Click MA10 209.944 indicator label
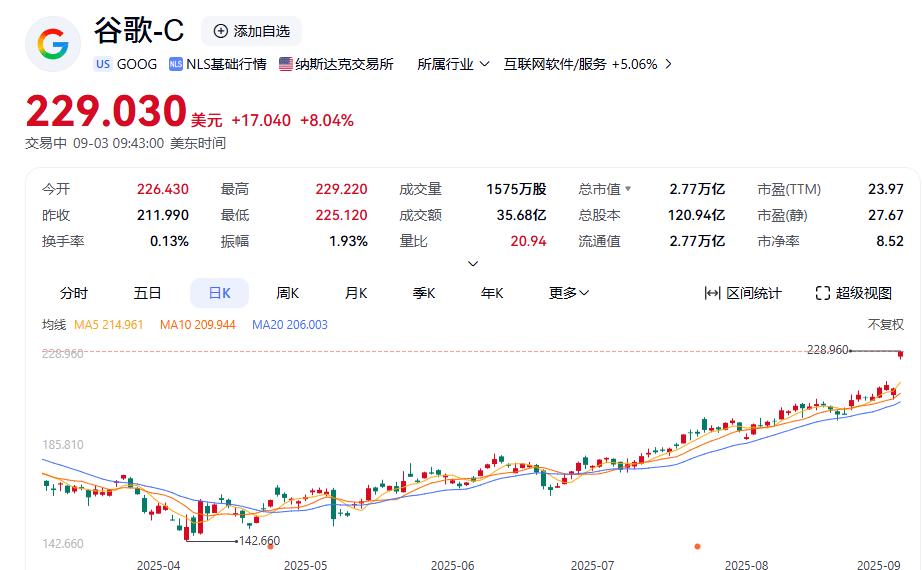922x570 pixels. 198,325
